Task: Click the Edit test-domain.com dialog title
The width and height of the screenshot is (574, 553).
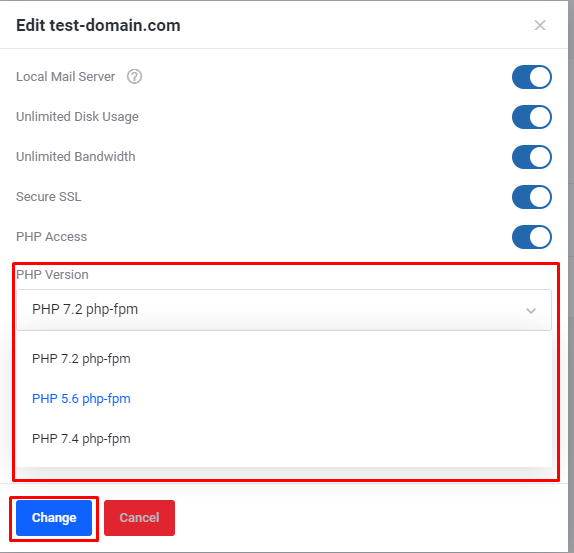Action: point(98,26)
